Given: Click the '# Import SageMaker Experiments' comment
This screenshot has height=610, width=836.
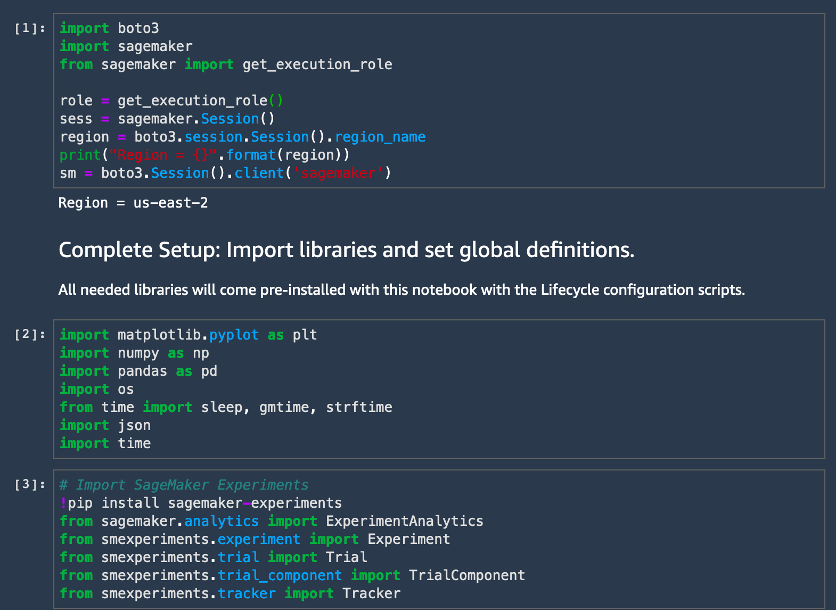Looking at the screenshot, I should (x=184, y=485).
